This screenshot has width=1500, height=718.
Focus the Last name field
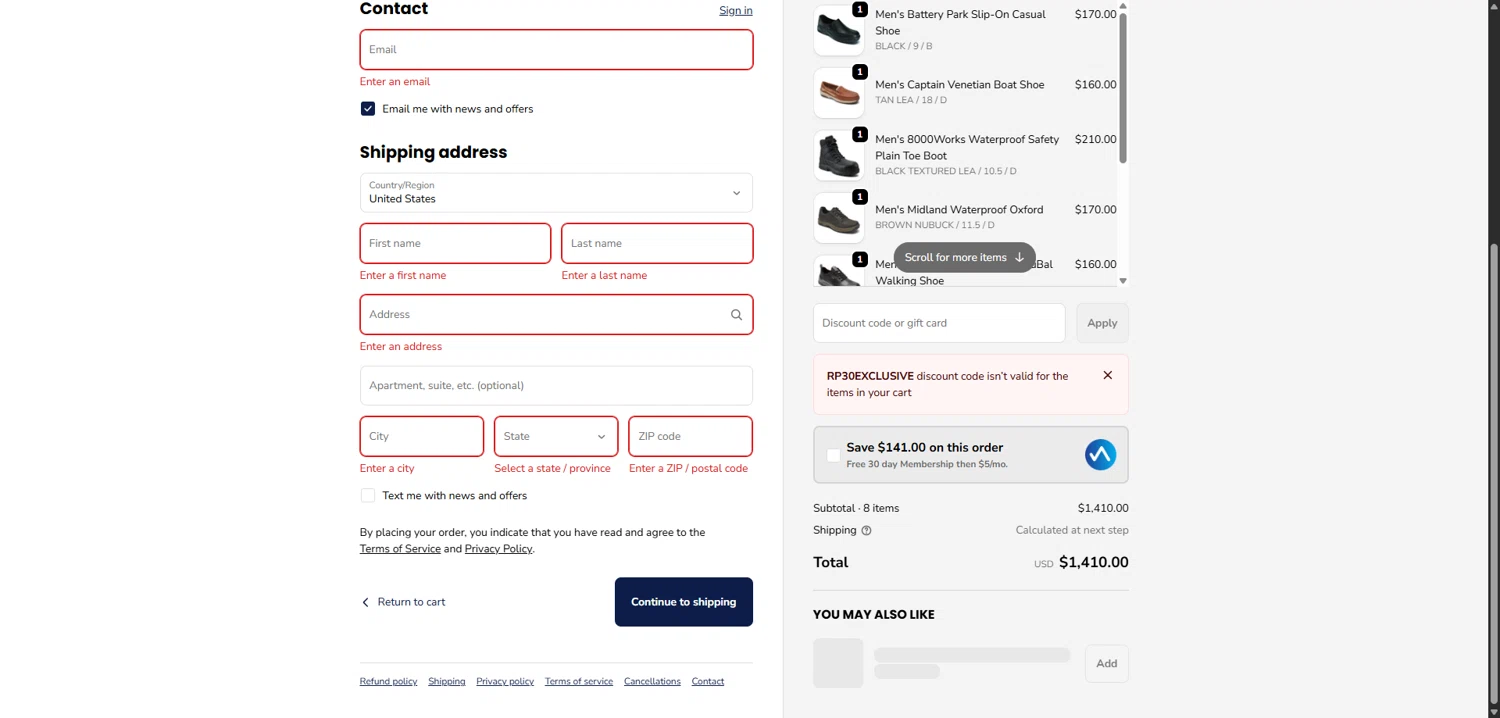[657, 243]
